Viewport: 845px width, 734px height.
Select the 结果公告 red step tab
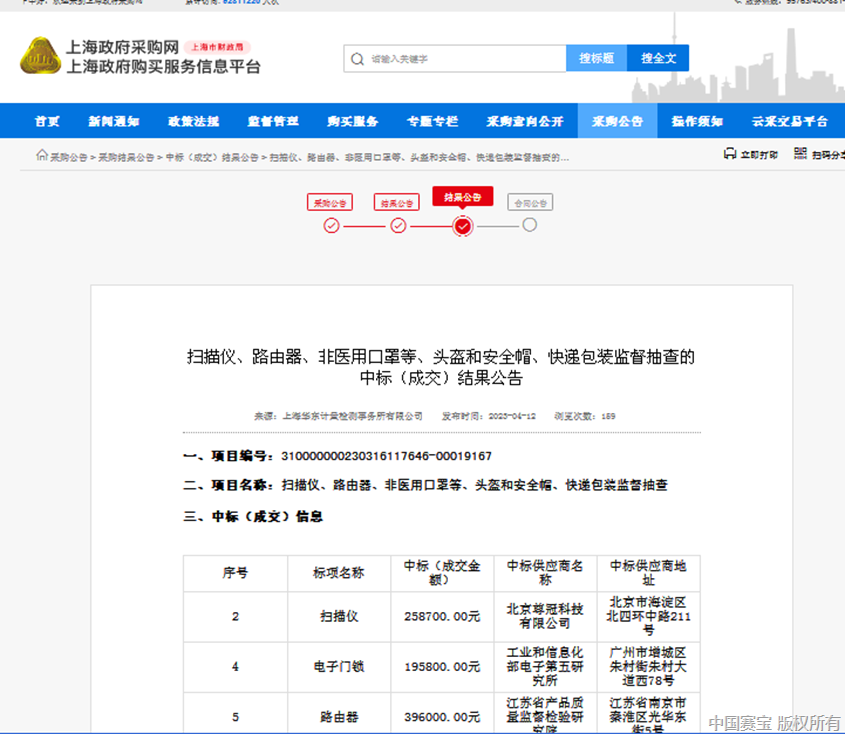(462, 198)
